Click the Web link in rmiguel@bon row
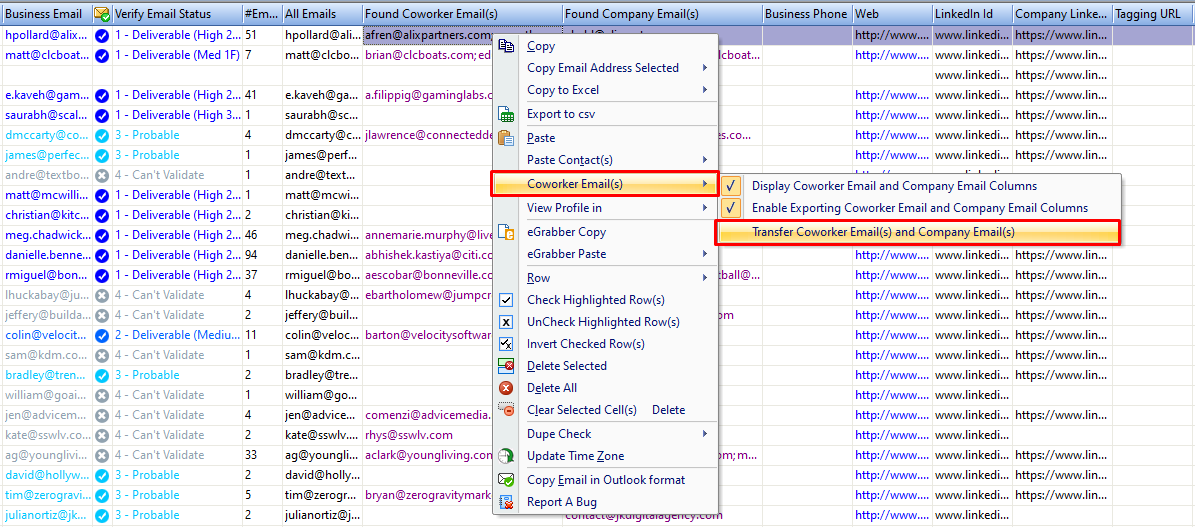The height and width of the screenshot is (527, 1195). [x=892, y=275]
